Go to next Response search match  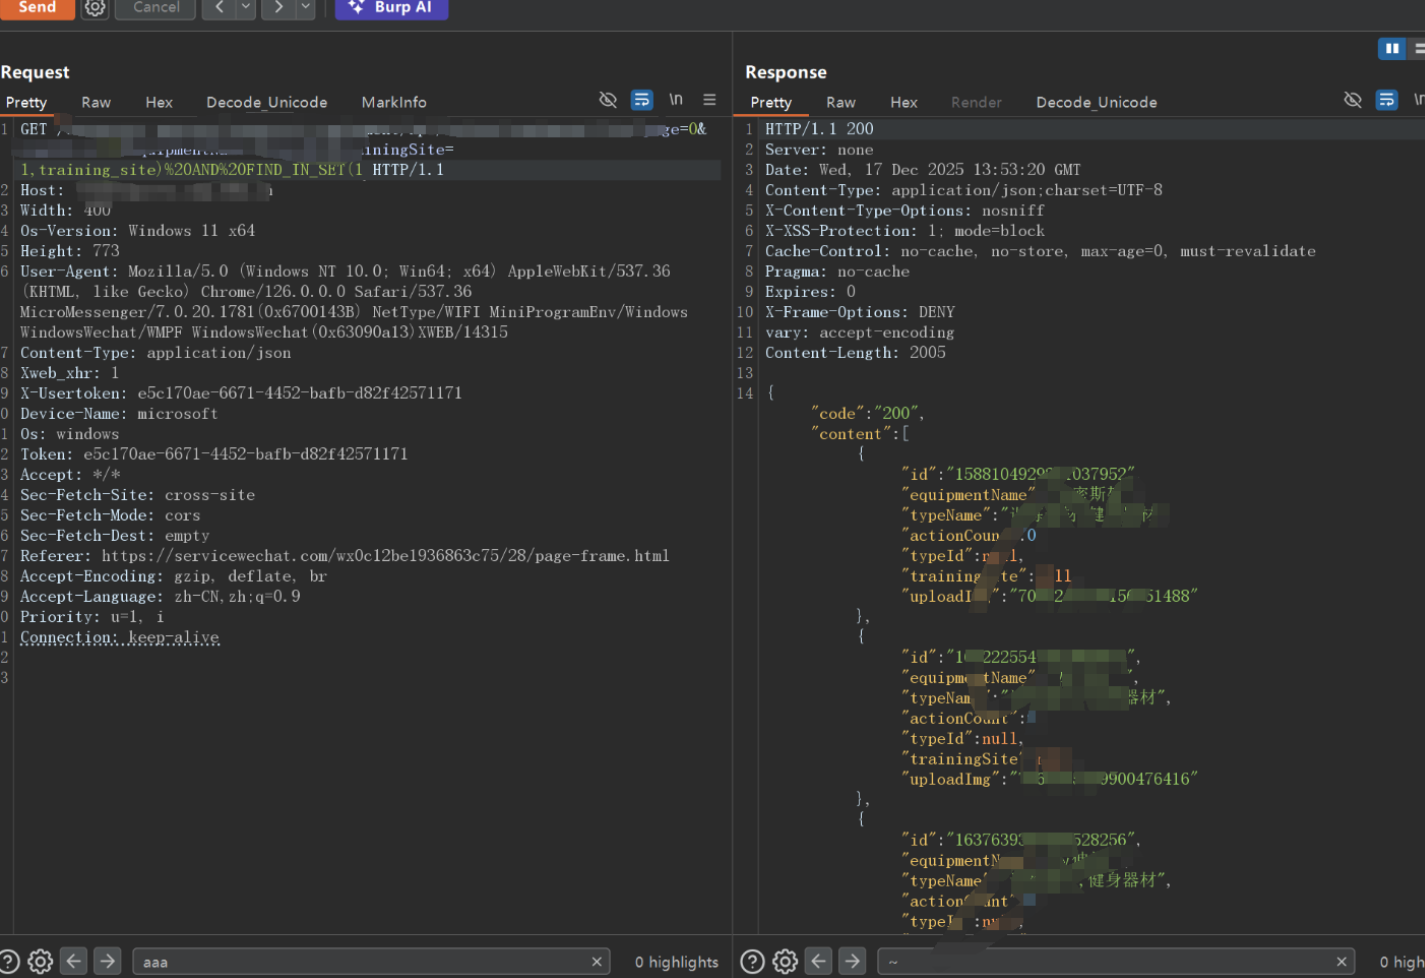pyautogui.click(x=852, y=961)
